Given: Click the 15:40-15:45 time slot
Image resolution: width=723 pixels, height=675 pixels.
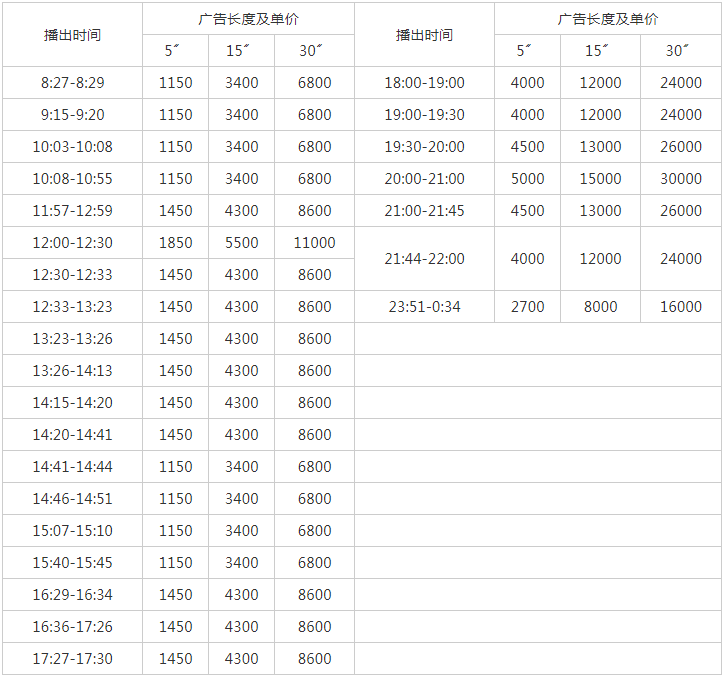Looking at the screenshot, I should [72, 562].
